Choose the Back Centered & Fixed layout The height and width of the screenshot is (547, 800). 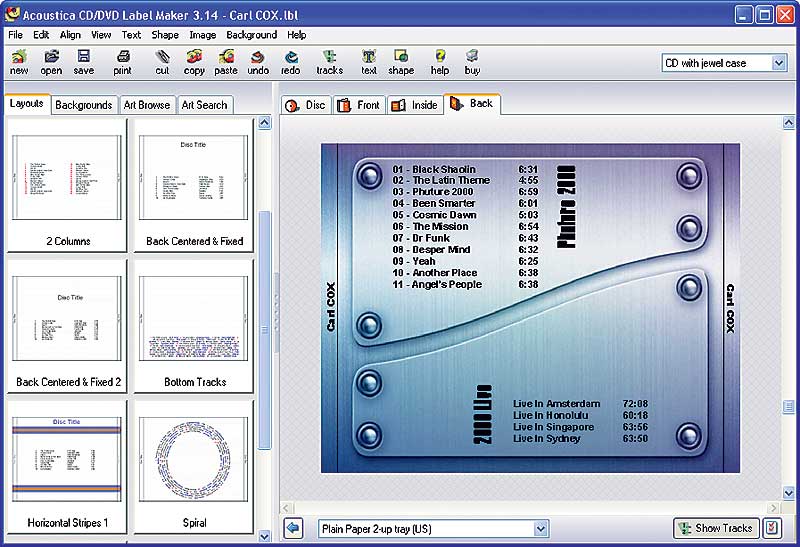click(194, 185)
